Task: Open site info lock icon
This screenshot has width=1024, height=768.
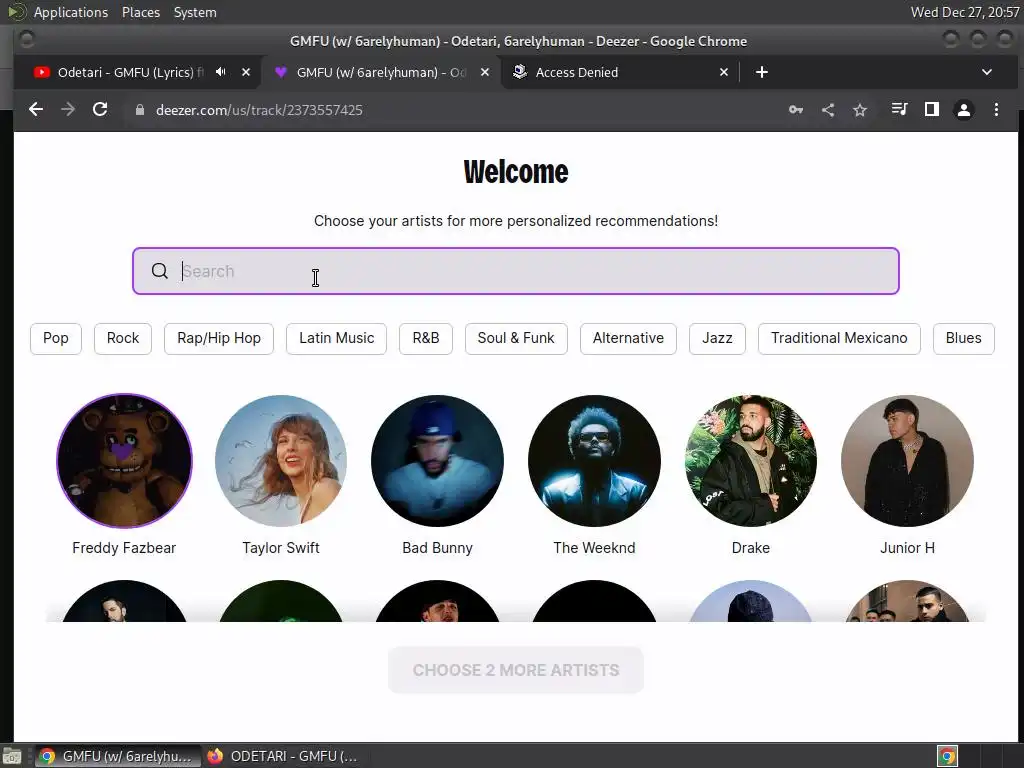Action: [x=139, y=110]
